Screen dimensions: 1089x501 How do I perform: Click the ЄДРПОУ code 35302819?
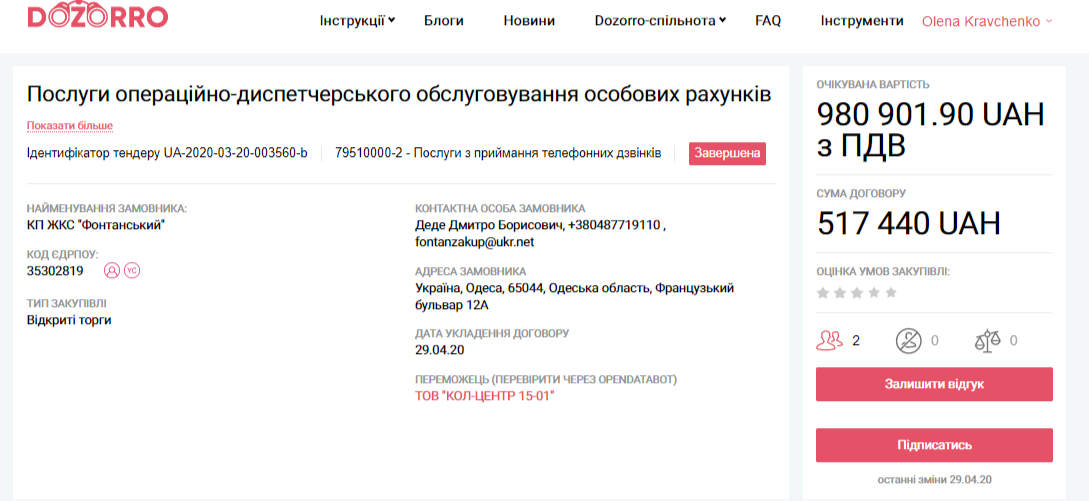pyautogui.click(x=55, y=271)
